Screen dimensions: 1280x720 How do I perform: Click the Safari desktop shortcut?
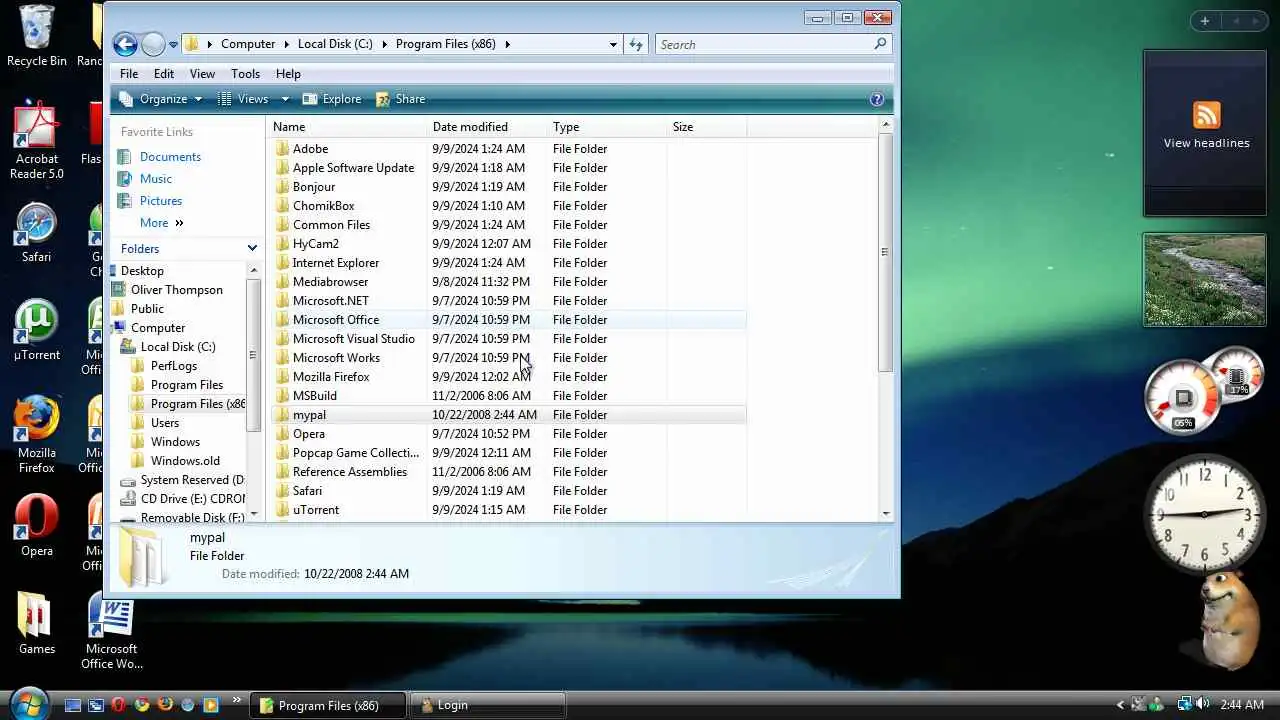[x=36, y=234]
